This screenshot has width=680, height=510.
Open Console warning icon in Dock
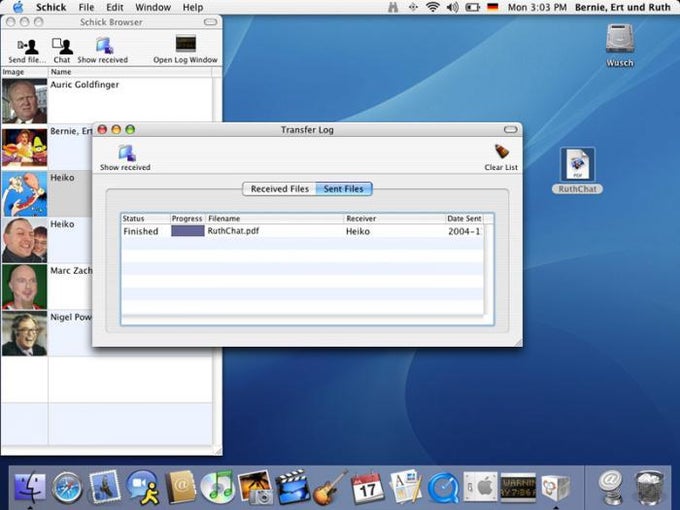[518, 487]
